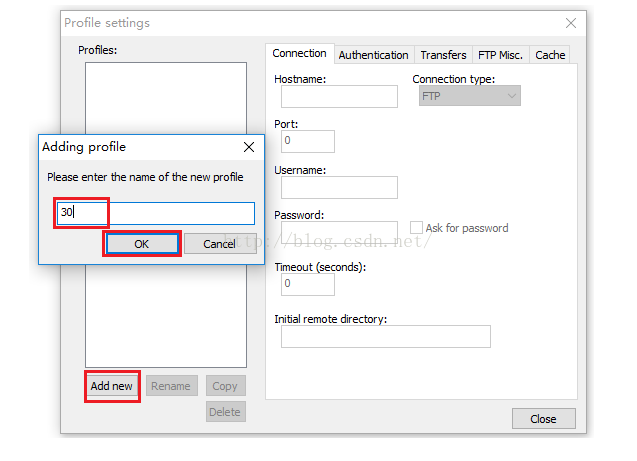This screenshot has height=461, width=637.
Task: Focus the Username text box
Action: coord(339,187)
